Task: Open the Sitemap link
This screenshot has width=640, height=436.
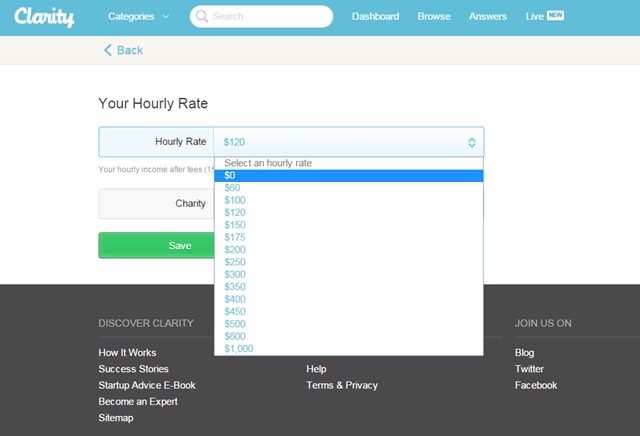Action: tap(116, 418)
